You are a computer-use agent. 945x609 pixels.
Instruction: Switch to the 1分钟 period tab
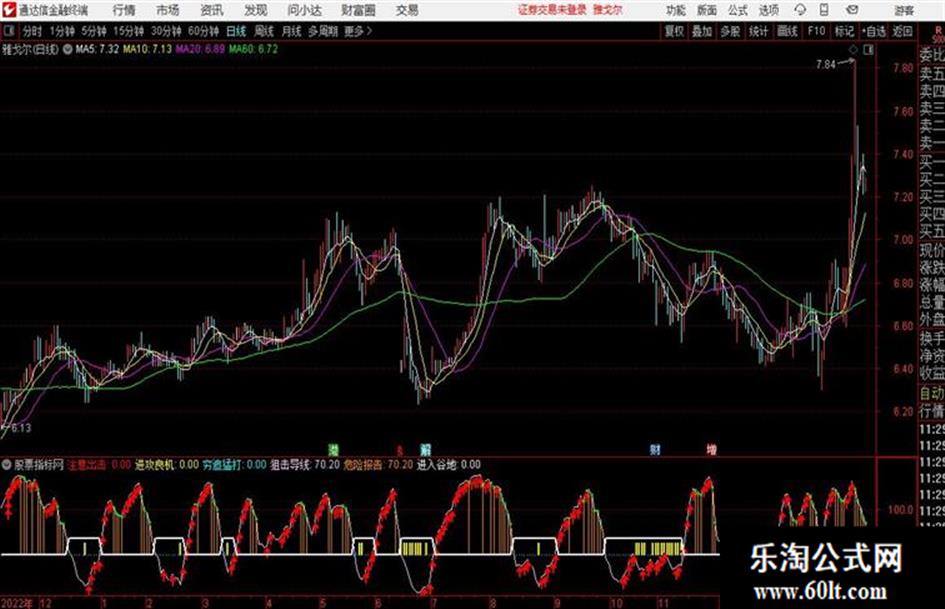tap(62, 31)
